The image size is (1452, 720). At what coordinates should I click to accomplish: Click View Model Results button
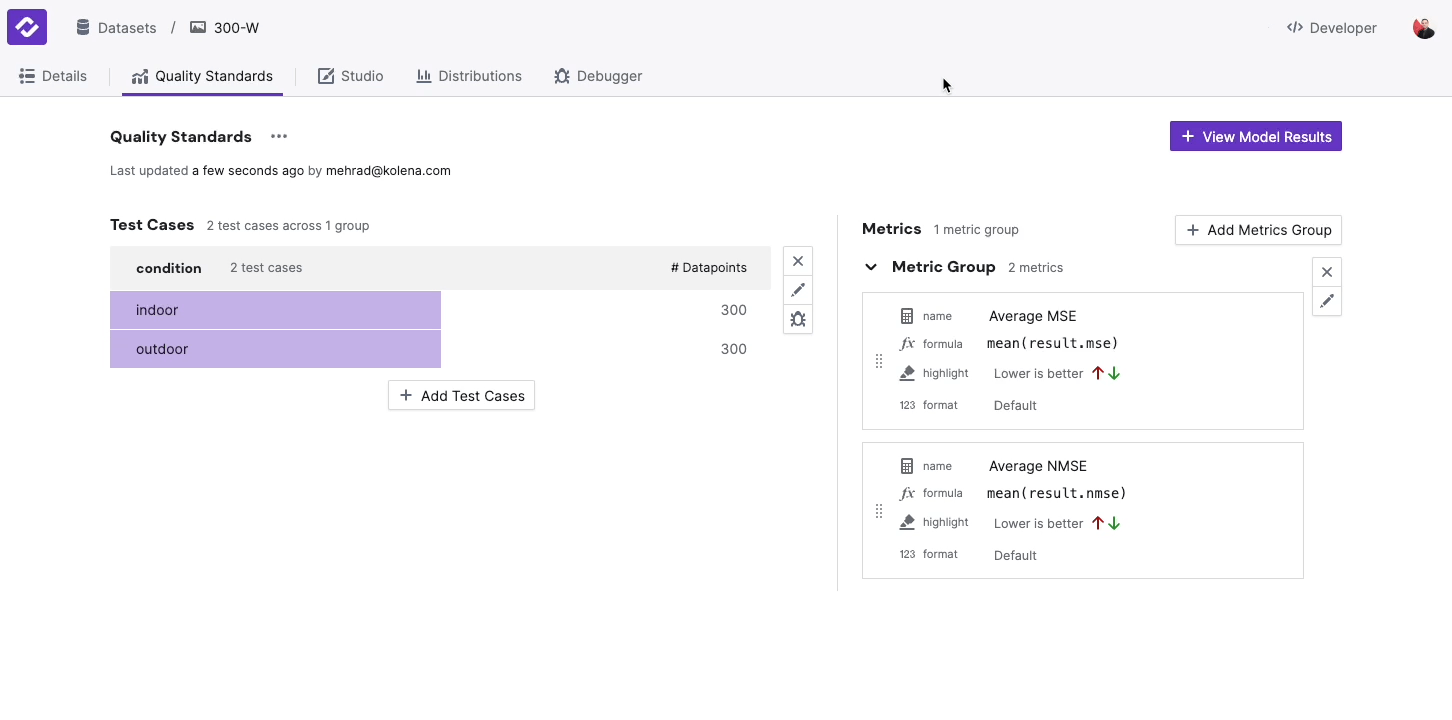tap(1255, 137)
